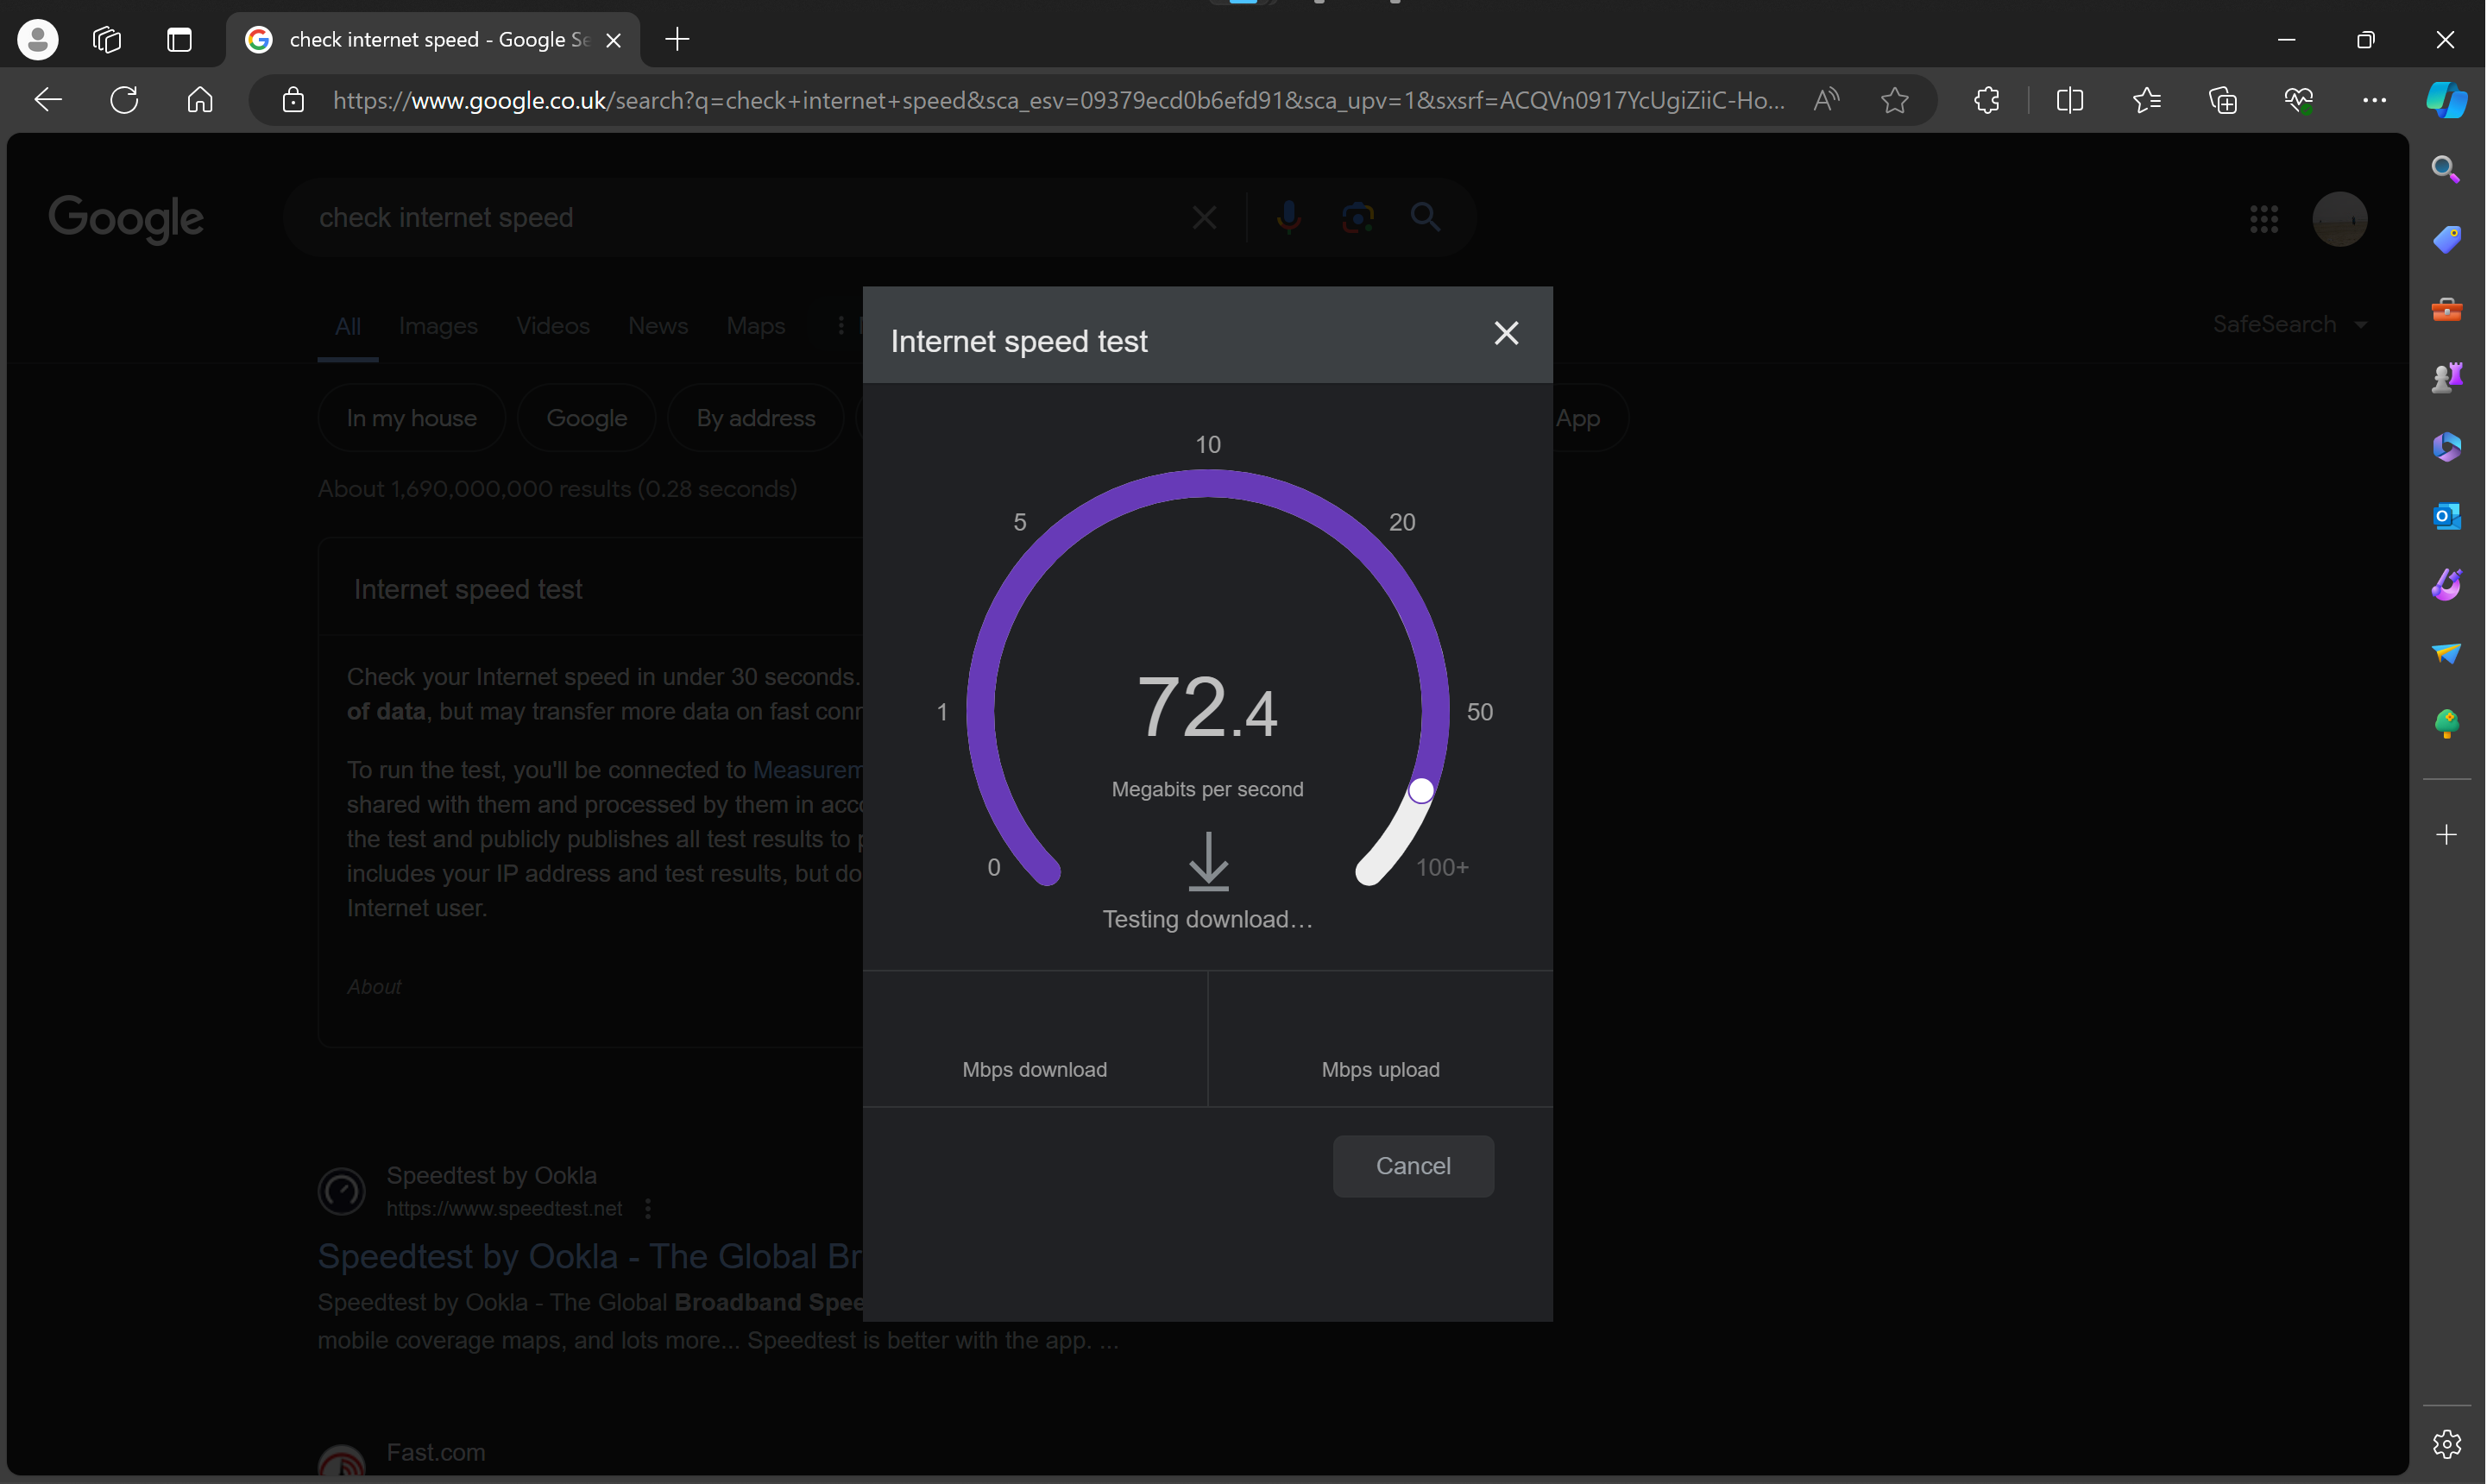Open the Favorites list

2146,100
